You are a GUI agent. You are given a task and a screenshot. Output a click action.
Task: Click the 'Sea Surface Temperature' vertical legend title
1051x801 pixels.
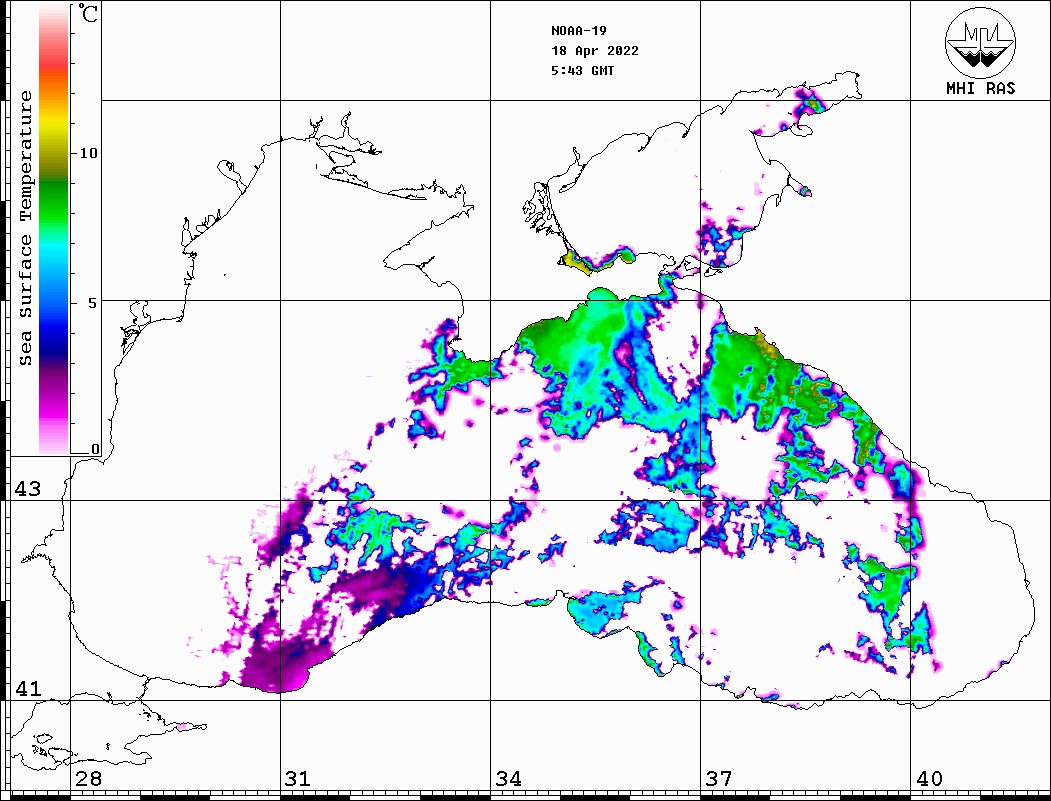[26, 228]
